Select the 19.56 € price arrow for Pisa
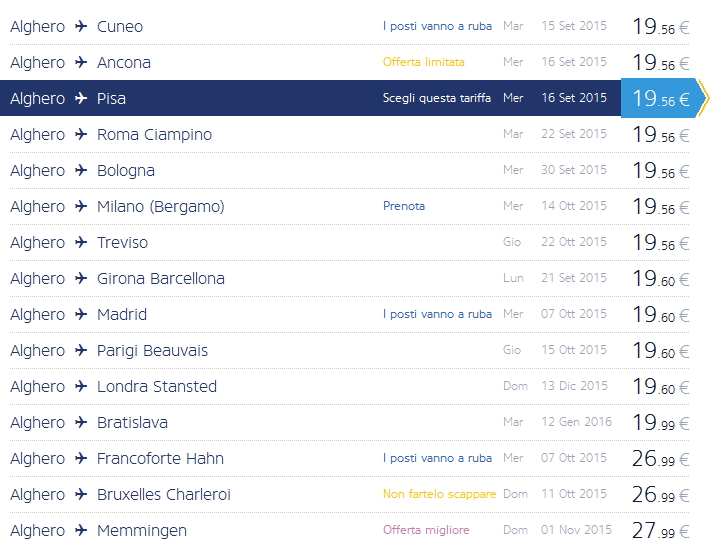The width and height of the screenshot is (721, 548). (x=662, y=98)
